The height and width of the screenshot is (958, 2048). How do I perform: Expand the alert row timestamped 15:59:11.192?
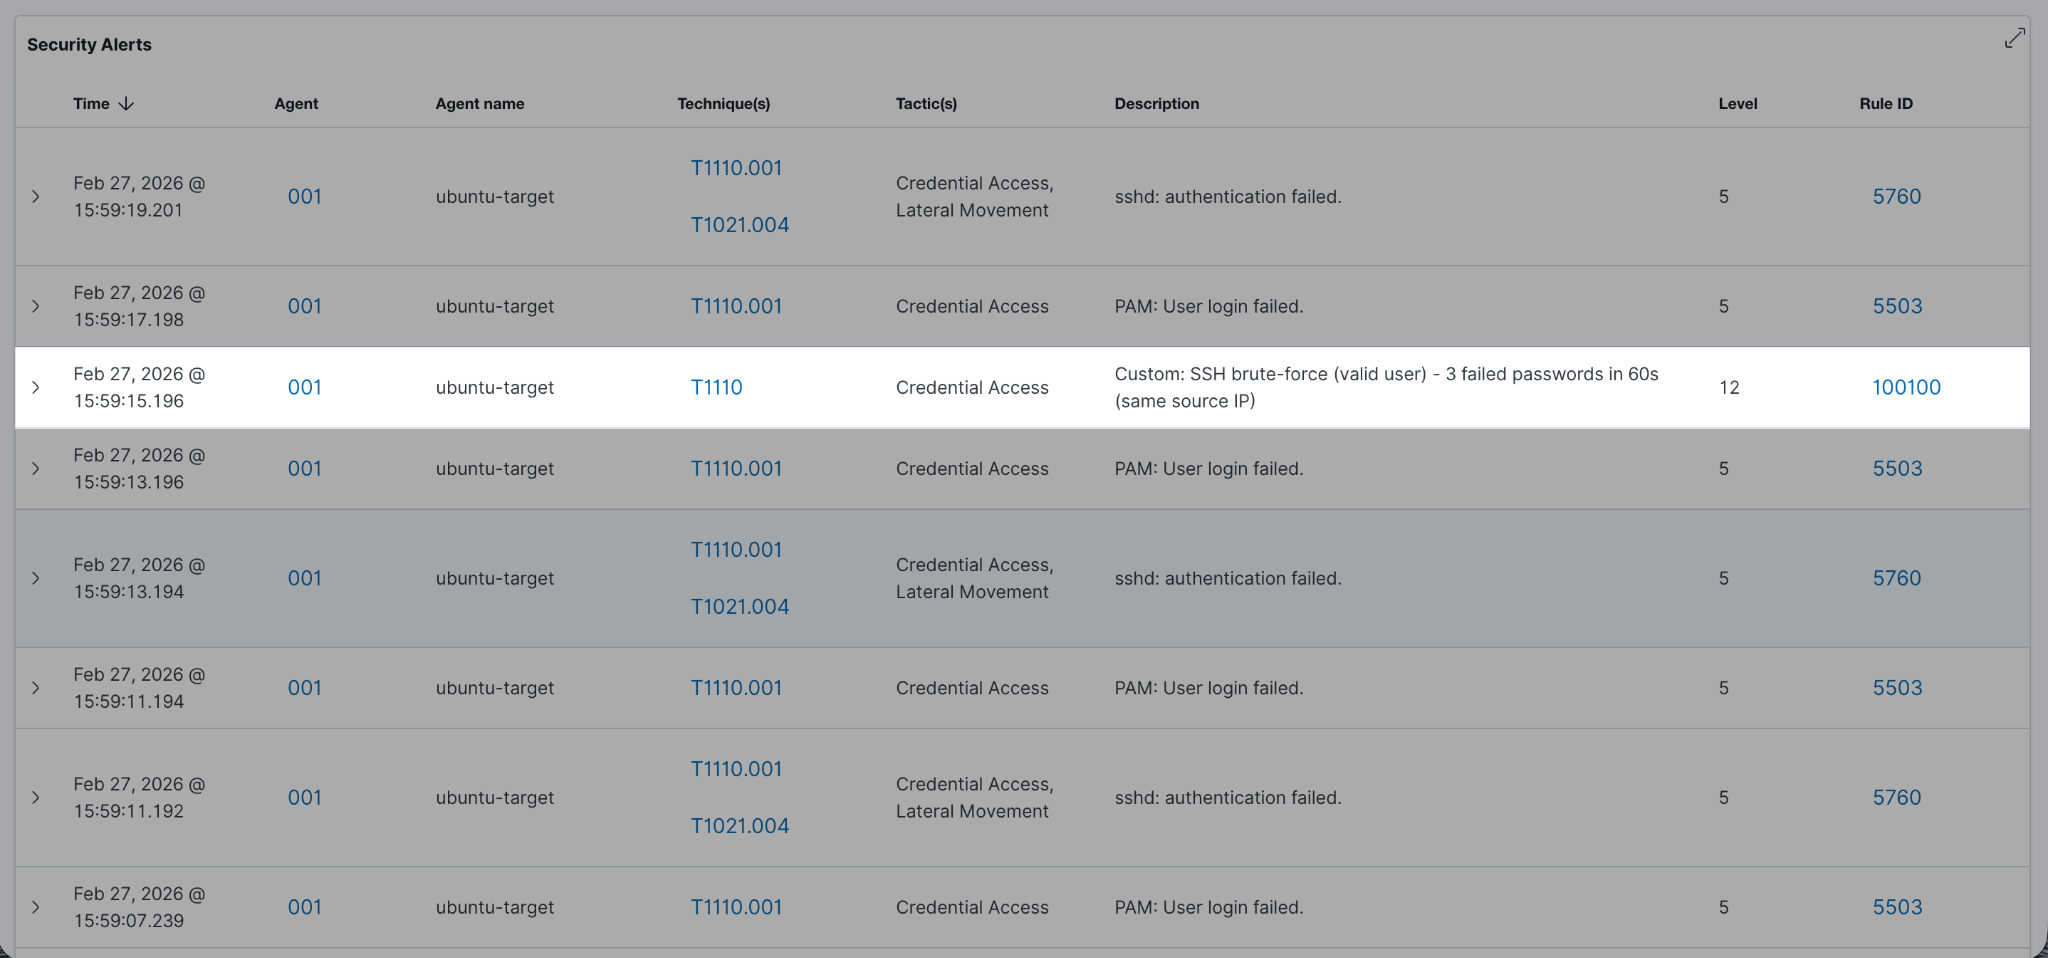click(x=36, y=798)
